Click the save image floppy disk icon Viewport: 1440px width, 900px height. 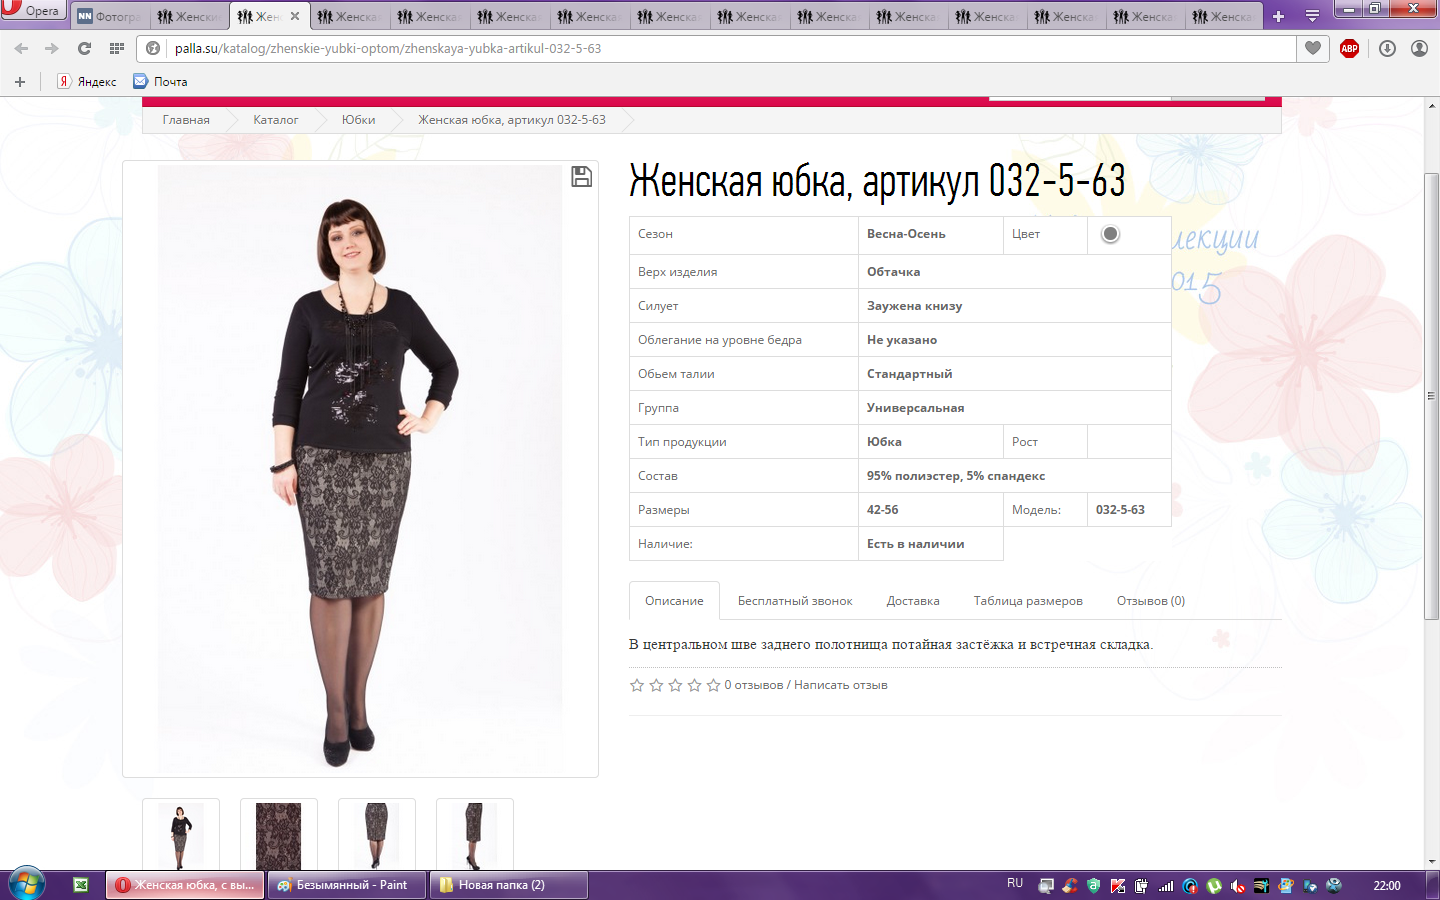pyautogui.click(x=581, y=177)
